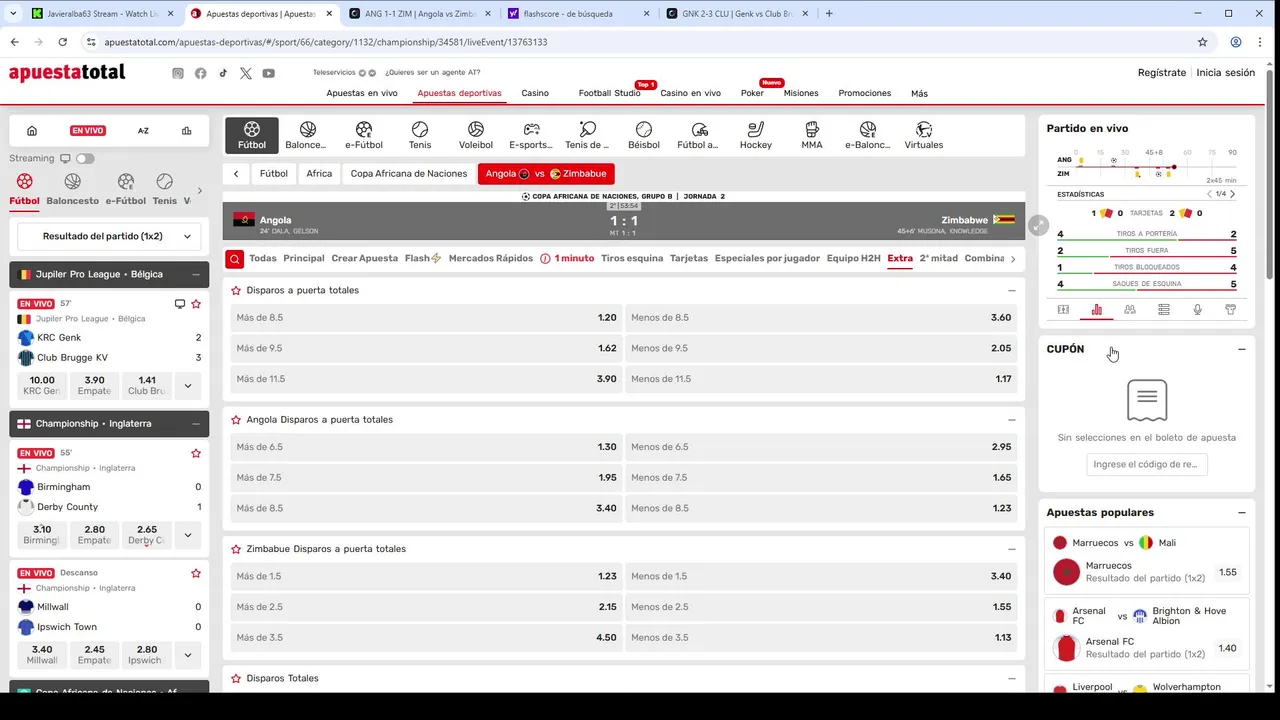Open the home icon in left sidebar
The width and height of the screenshot is (1280, 720).
click(x=32, y=131)
